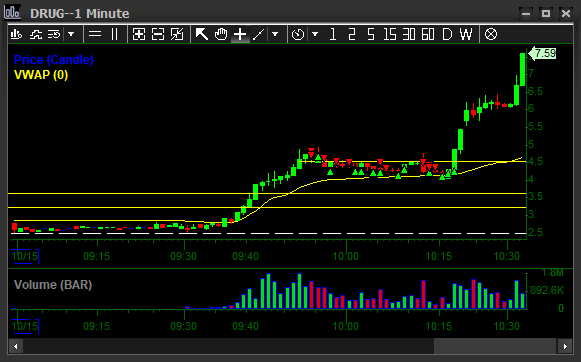
Task: Click the clock time-frame icon
Action: point(298,34)
